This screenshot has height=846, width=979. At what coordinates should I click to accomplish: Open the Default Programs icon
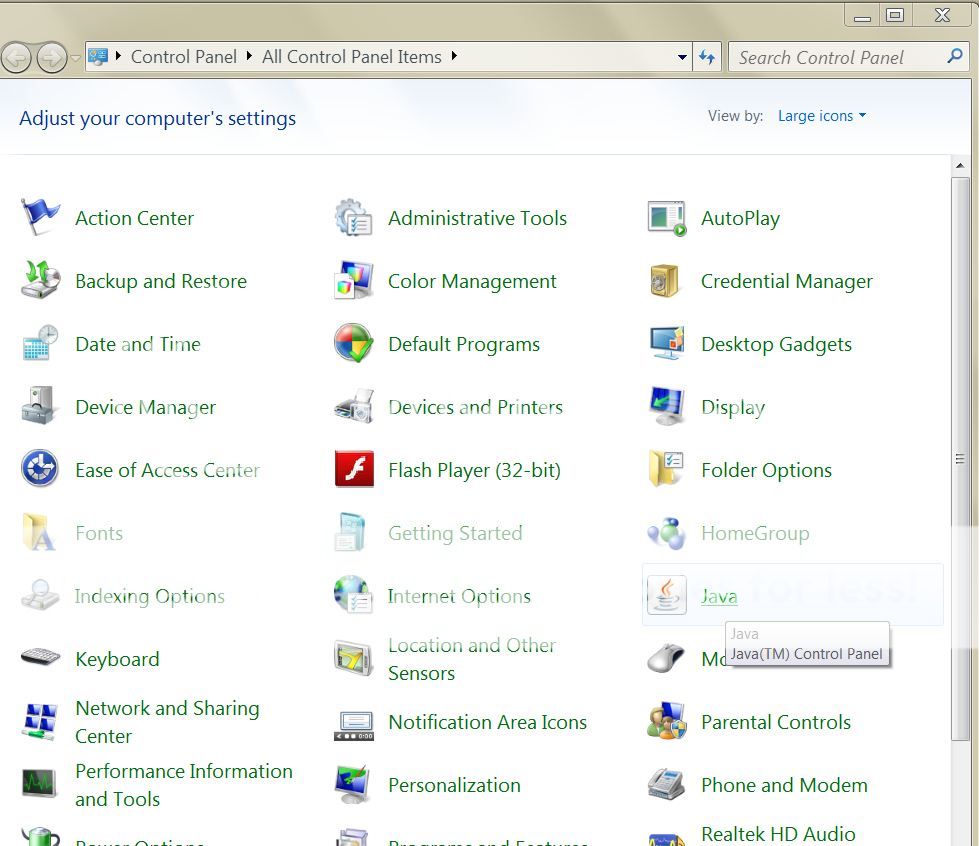[353, 343]
